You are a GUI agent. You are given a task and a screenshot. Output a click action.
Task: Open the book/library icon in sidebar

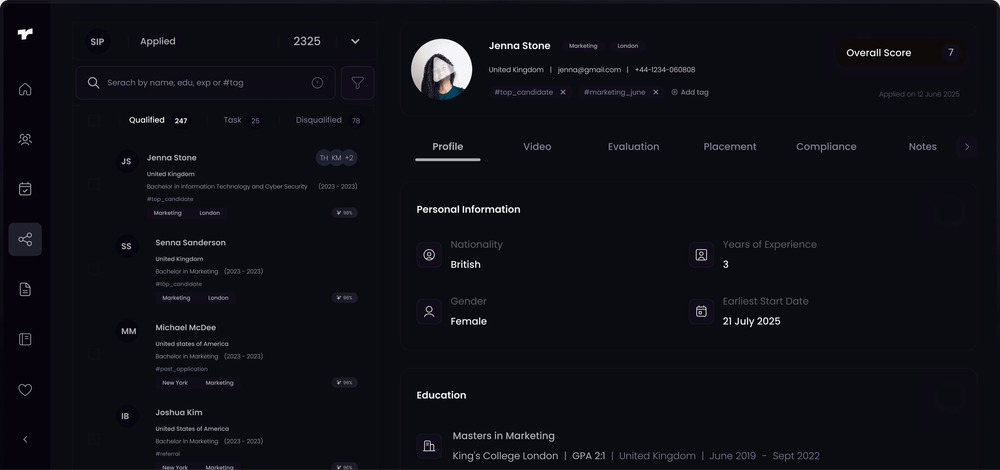point(25,339)
